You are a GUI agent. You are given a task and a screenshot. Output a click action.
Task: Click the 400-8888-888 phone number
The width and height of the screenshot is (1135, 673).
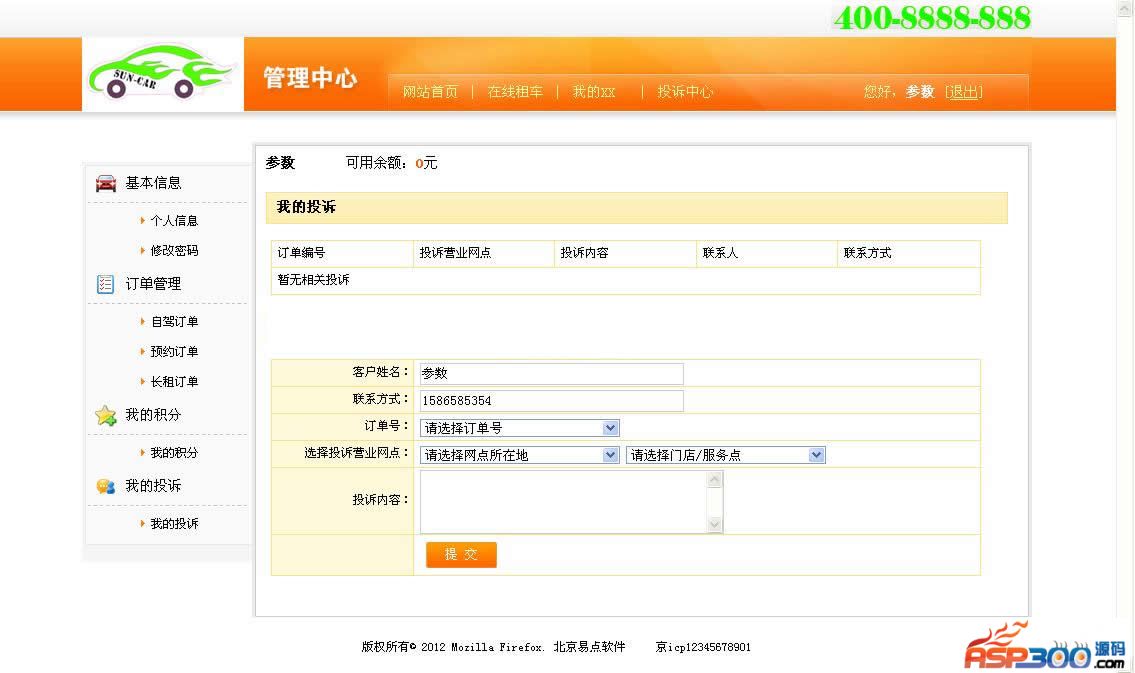point(932,18)
